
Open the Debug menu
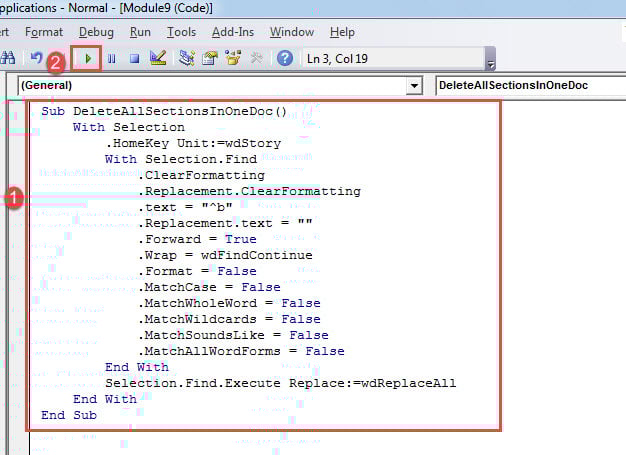pyautogui.click(x=96, y=32)
